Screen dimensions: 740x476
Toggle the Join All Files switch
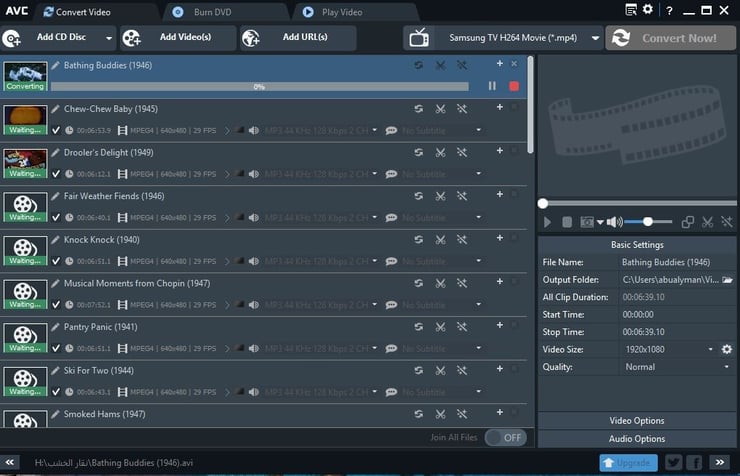pos(506,438)
